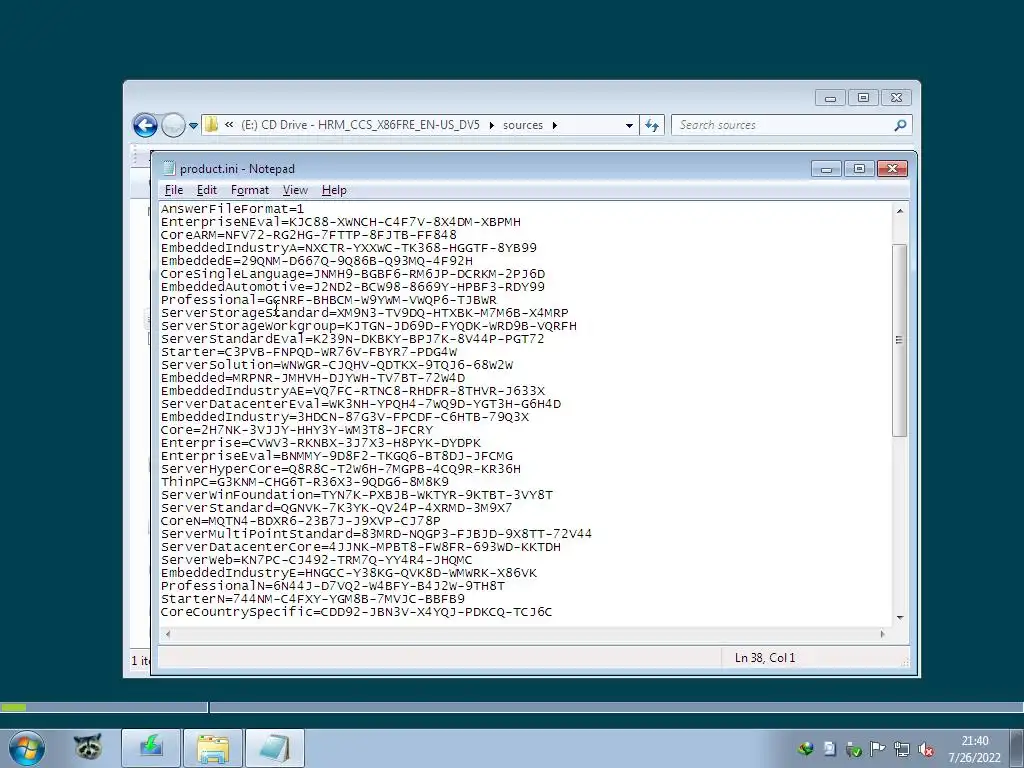Open the address bar previous locations dropdown

click(x=629, y=125)
